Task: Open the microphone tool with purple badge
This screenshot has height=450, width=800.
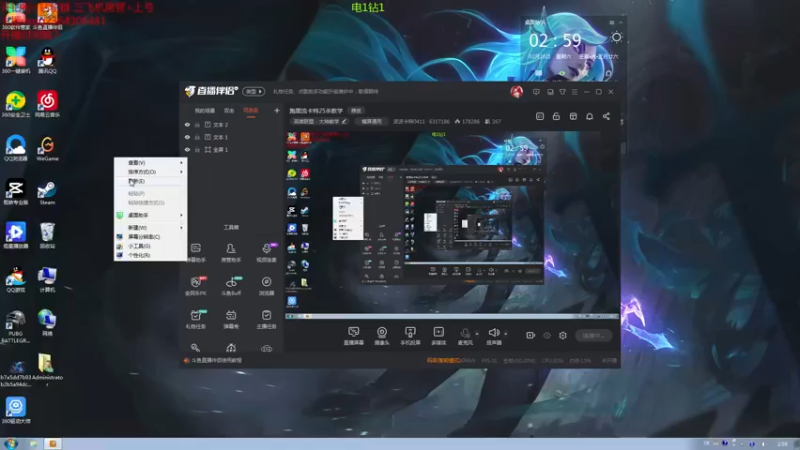Action: tap(266, 253)
